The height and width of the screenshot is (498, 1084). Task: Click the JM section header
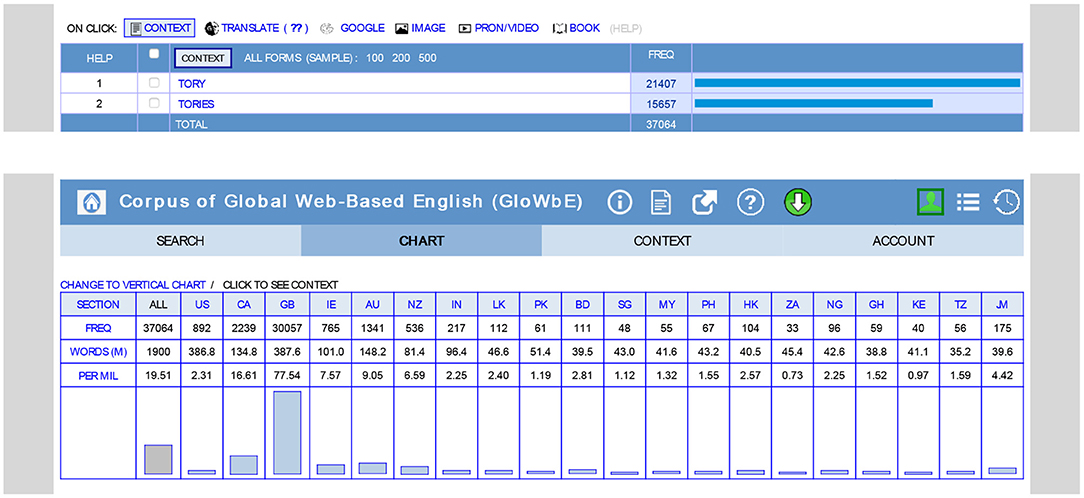point(1002,304)
